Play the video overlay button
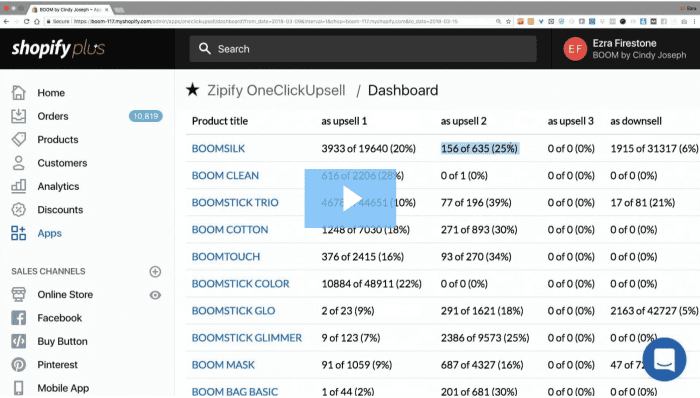Image resolution: width=700 pixels, height=398 pixels. [x=350, y=199]
